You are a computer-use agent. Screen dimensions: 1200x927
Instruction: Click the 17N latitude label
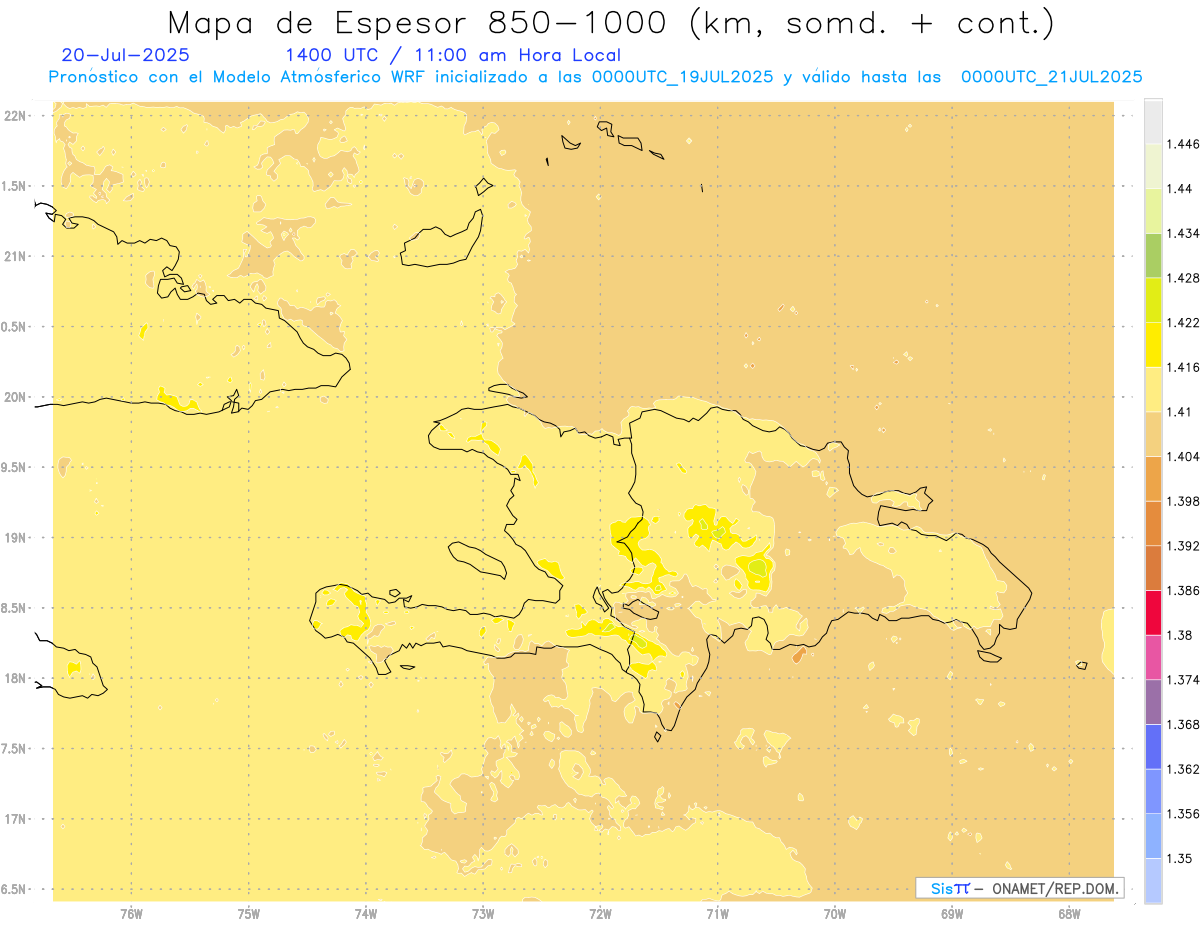(16, 819)
